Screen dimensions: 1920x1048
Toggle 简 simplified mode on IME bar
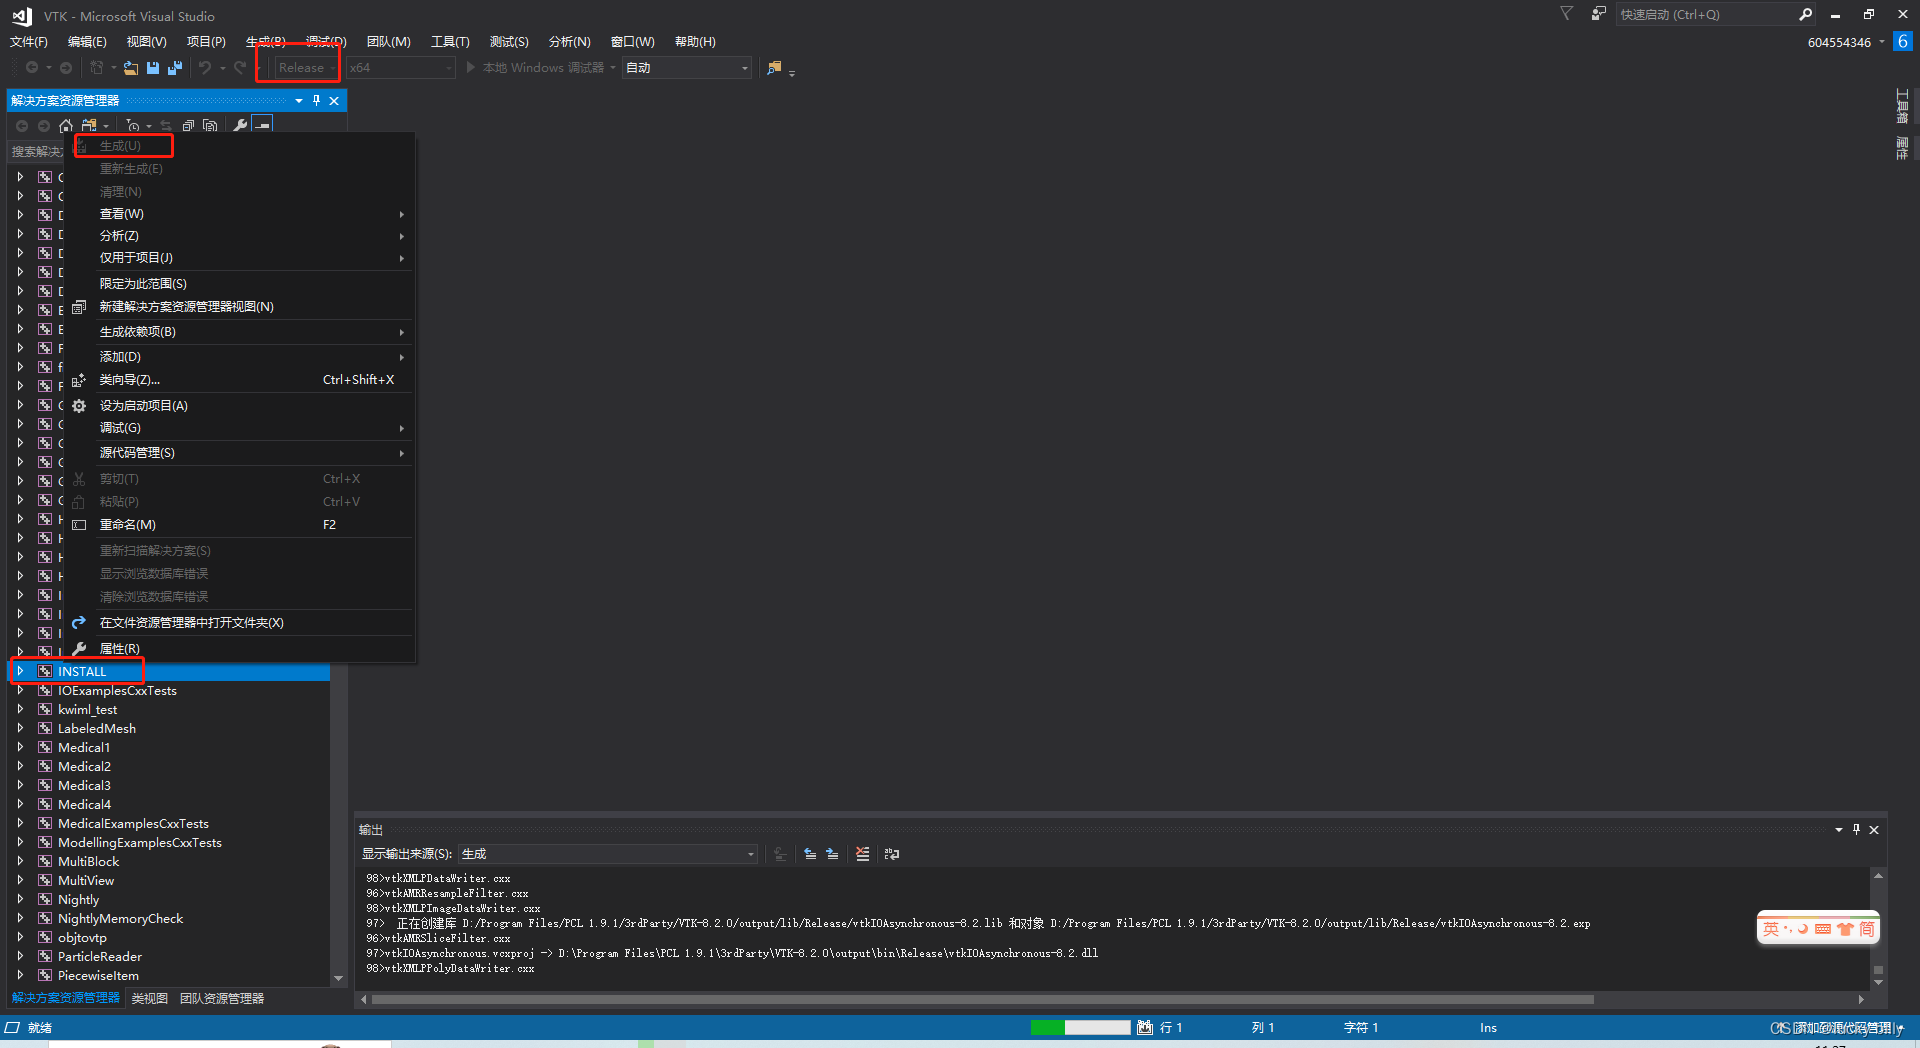1866,929
